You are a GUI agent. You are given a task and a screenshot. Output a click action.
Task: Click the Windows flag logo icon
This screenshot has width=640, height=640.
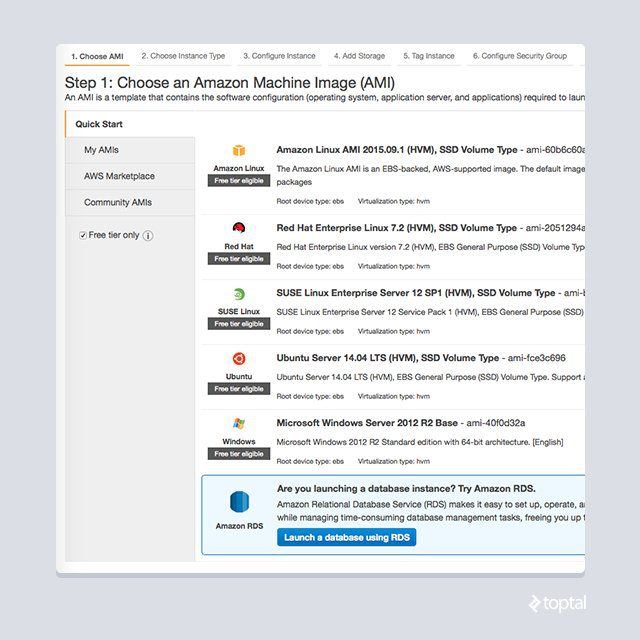click(x=239, y=423)
